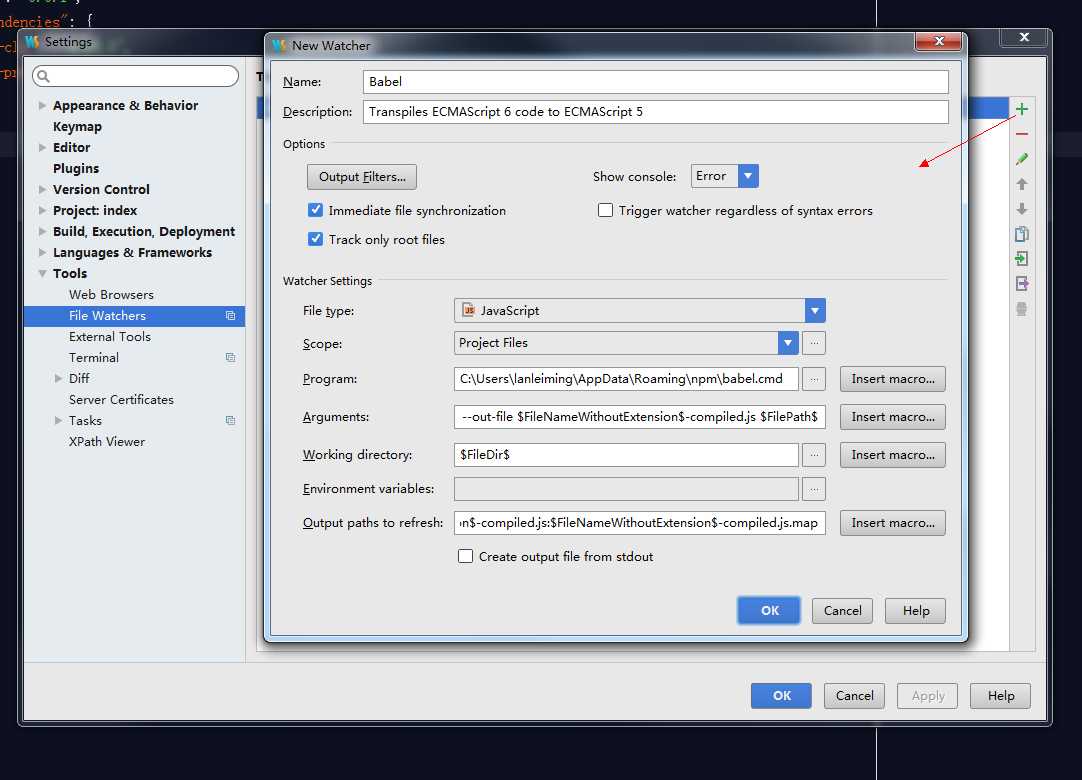Import watchers with the import icon
Viewport: 1082px width, 780px height.
[x=1021, y=259]
